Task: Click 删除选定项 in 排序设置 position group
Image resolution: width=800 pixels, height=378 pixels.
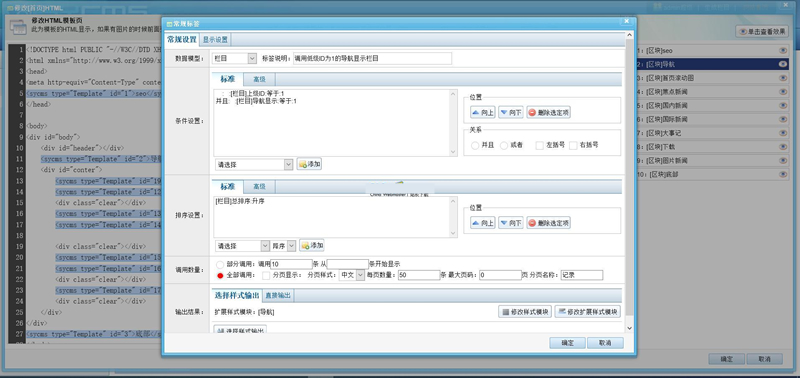Action: (548, 223)
